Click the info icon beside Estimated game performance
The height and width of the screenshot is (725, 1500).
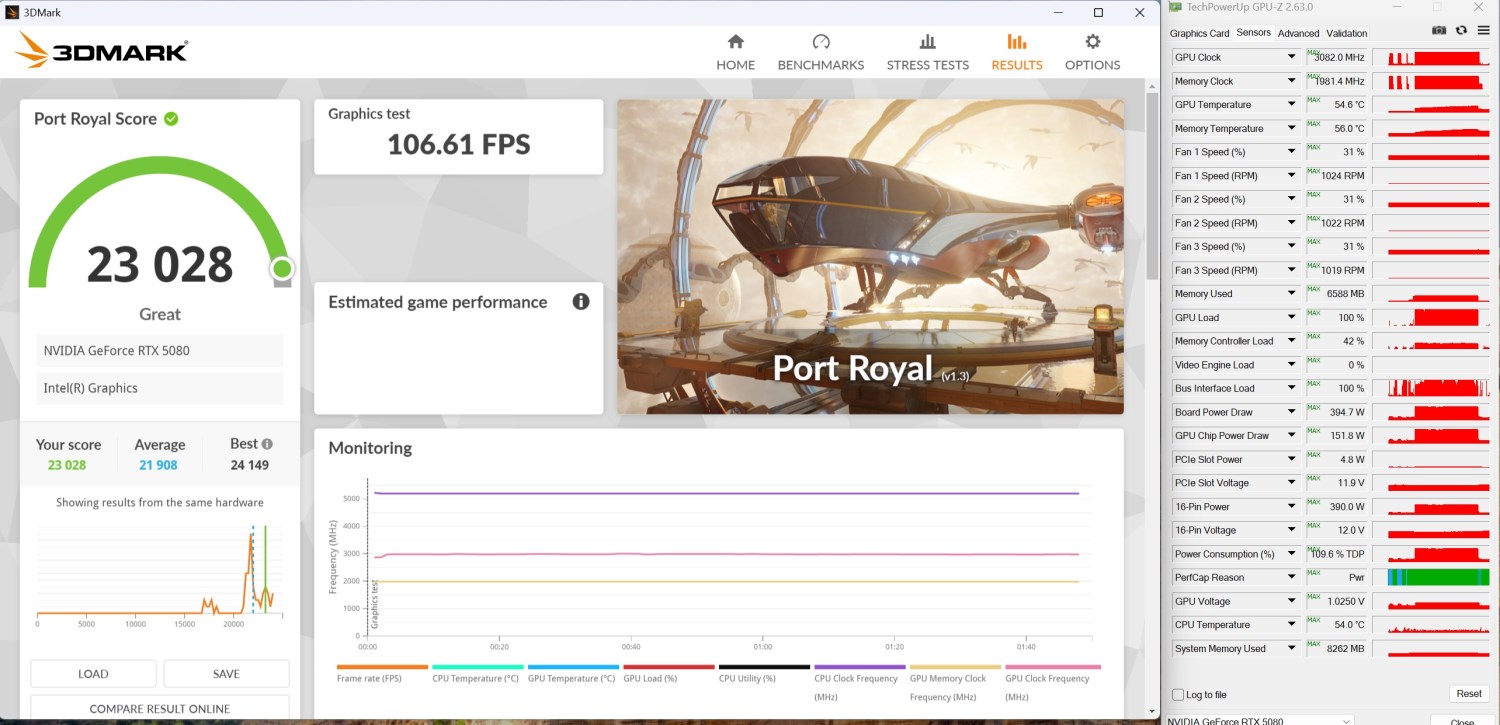tap(581, 301)
